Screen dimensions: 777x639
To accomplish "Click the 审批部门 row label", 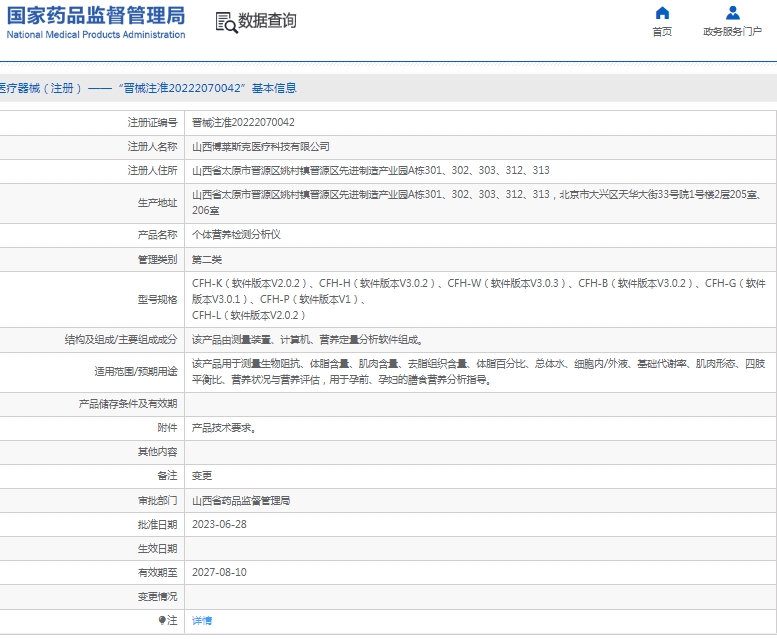I will (x=157, y=501).
